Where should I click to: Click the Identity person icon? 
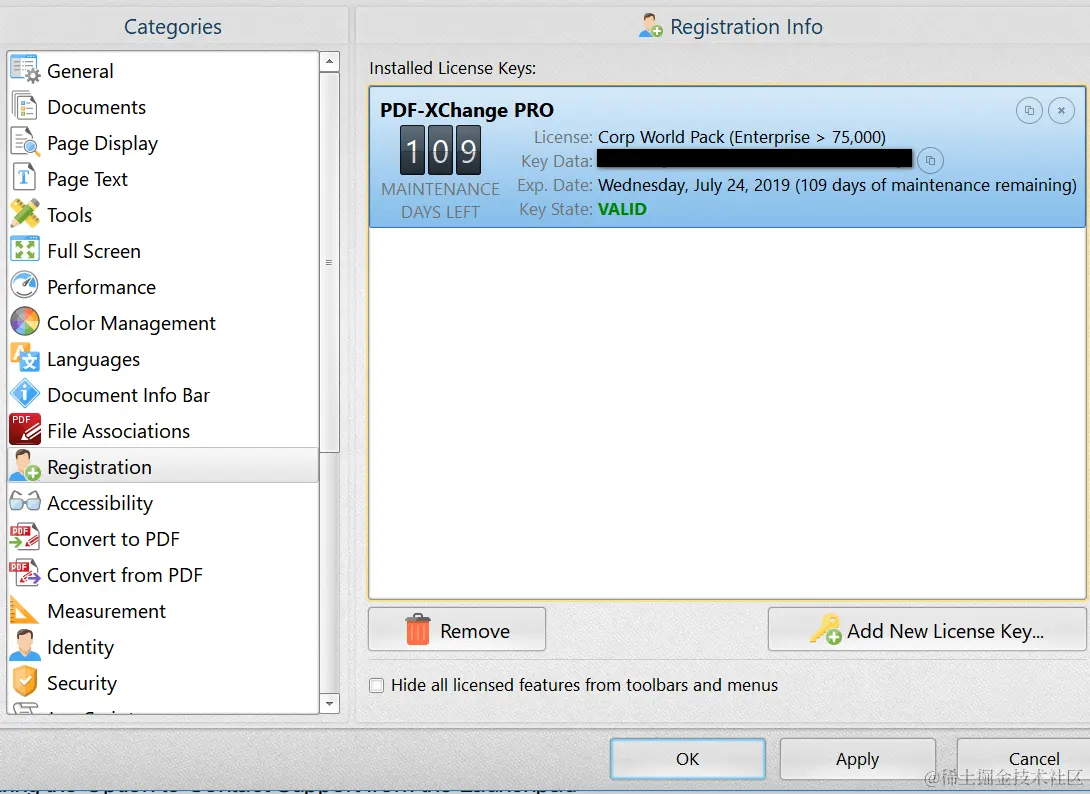coord(25,647)
